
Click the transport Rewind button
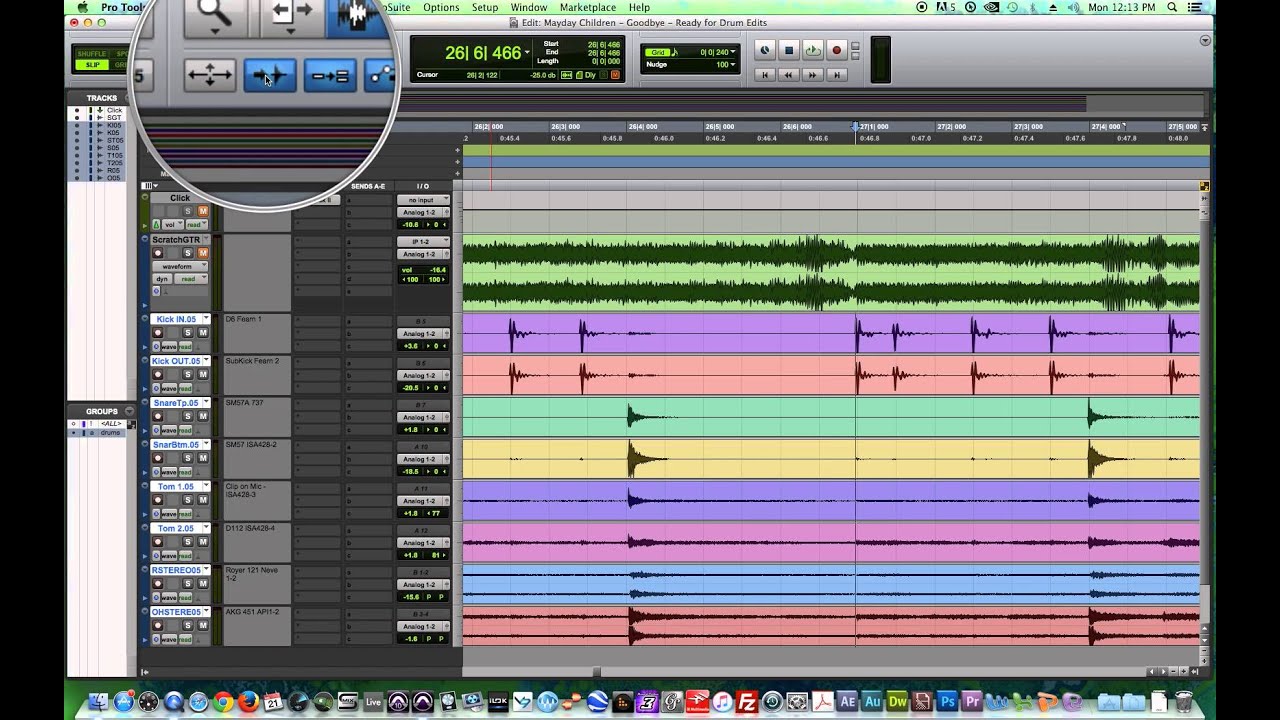(x=789, y=74)
